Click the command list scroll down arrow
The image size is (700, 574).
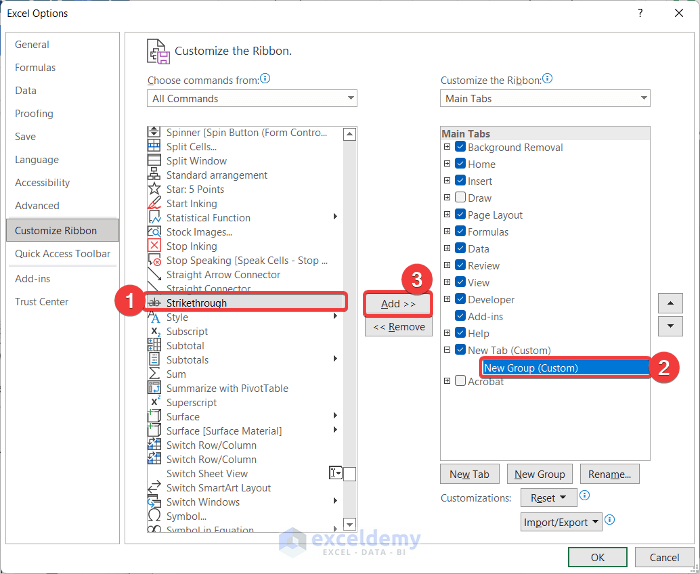350,524
